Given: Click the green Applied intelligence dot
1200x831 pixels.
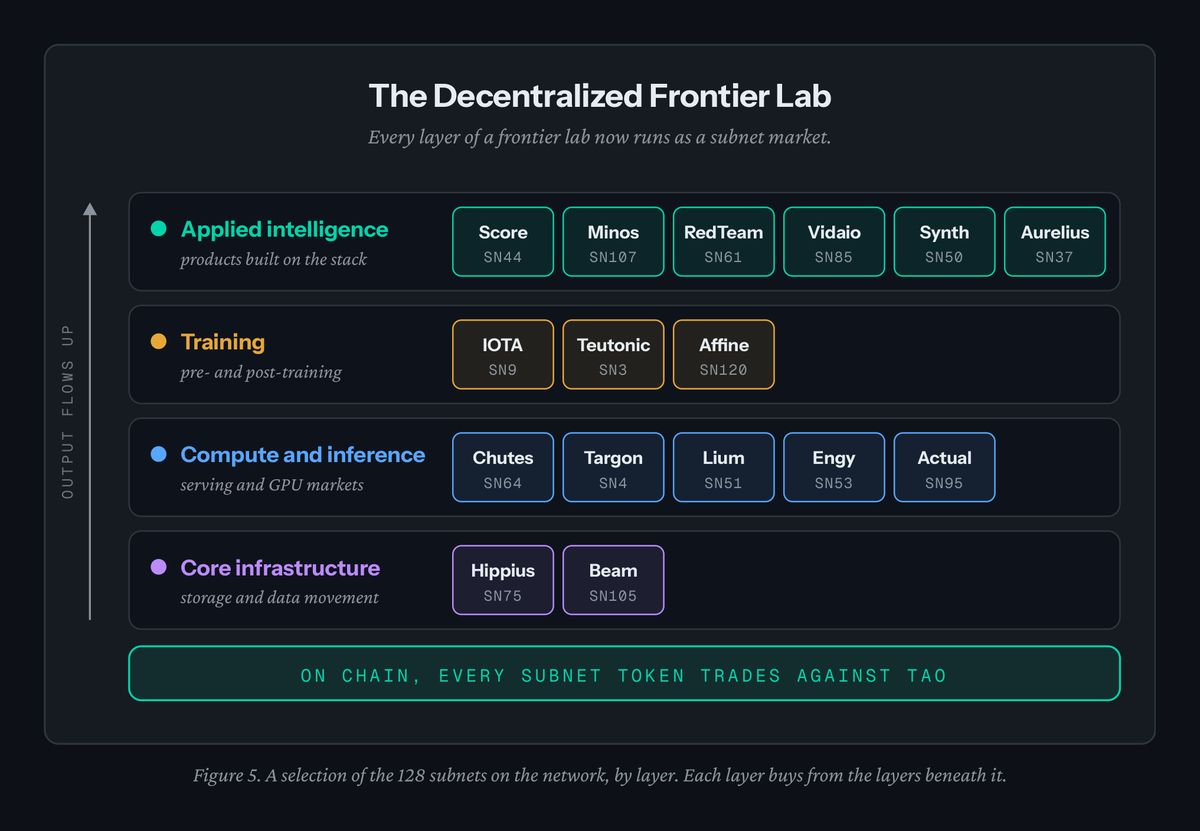Looking at the screenshot, I should pyautogui.click(x=158, y=229).
